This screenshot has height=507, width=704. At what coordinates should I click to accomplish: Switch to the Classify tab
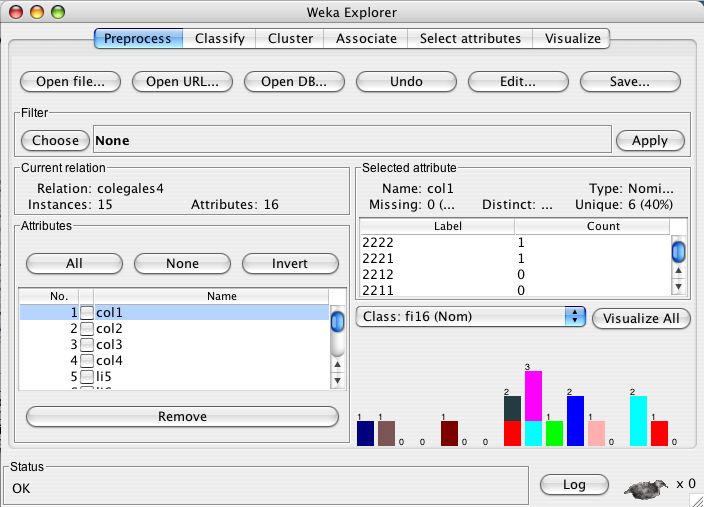[x=220, y=38]
